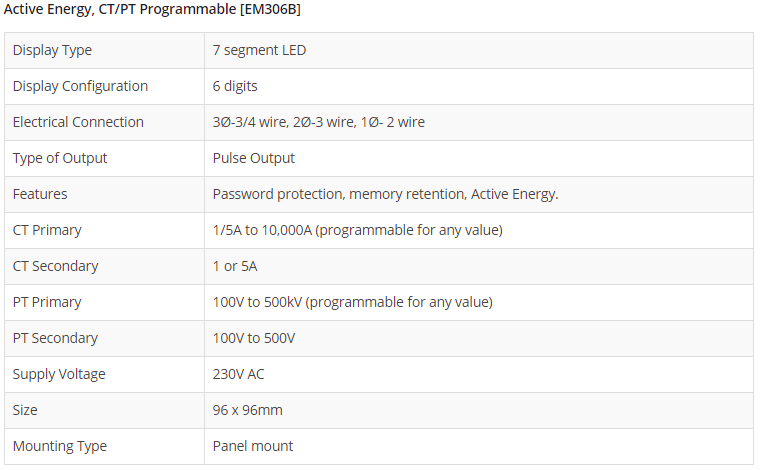Click the 96 x 96mm size value
Image resolution: width=761 pixels, height=470 pixels.
(247, 410)
